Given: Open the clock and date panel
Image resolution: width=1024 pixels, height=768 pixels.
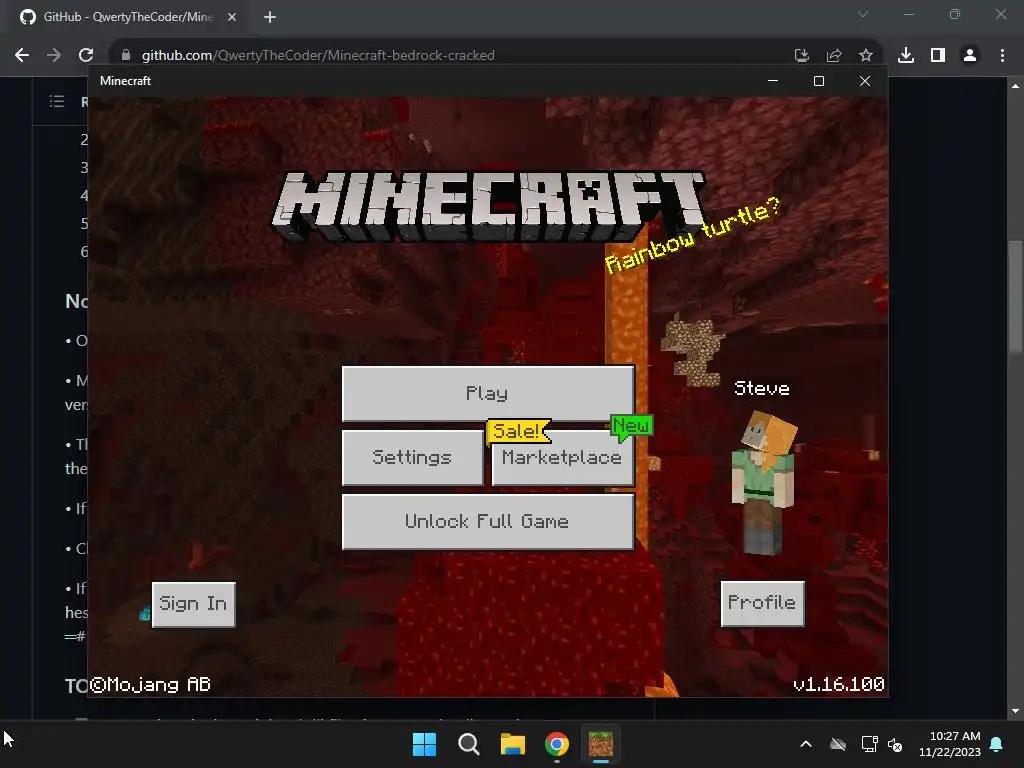Looking at the screenshot, I should pyautogui.click(x=950, y=744).
